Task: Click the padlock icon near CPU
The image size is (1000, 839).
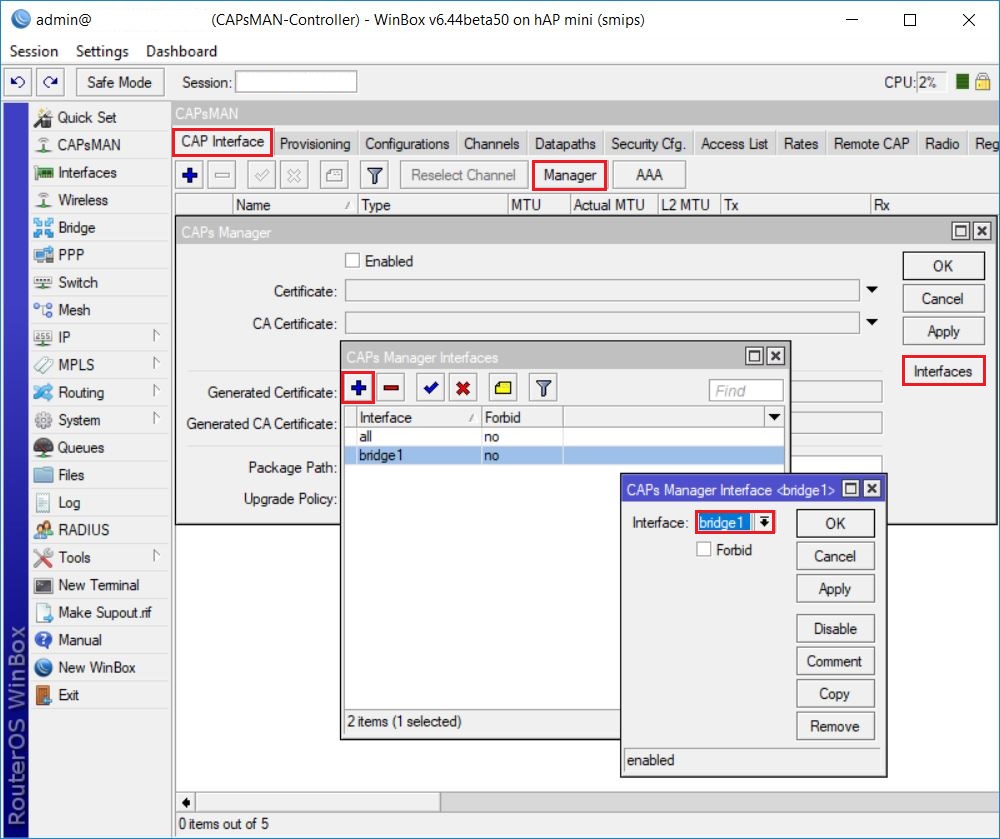Action: [x=983, y=82]
